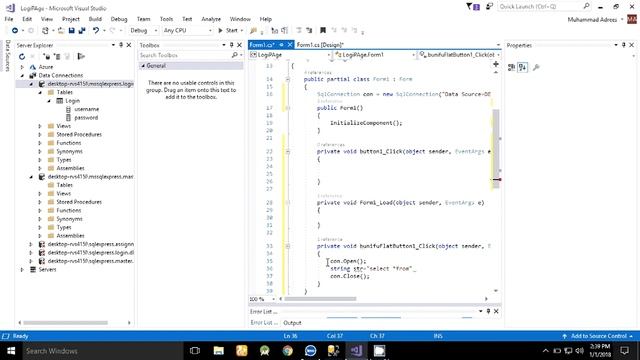Open the Tools menu

point(166,19)
